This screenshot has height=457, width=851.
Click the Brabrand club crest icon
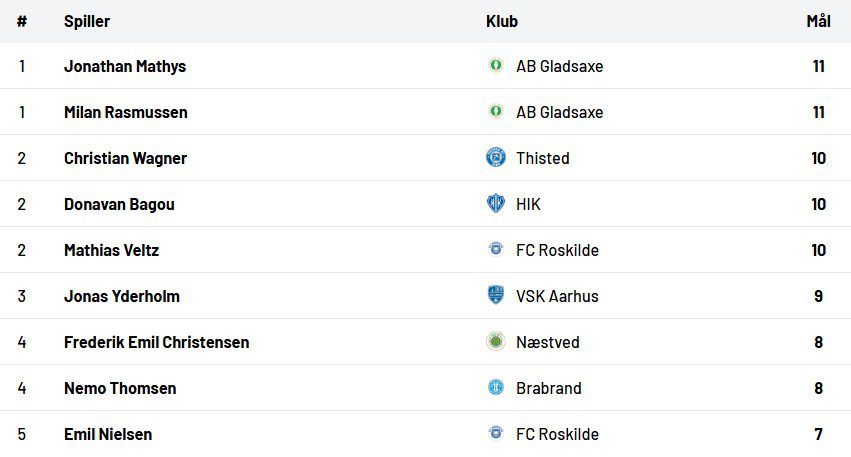pos(495,388)
